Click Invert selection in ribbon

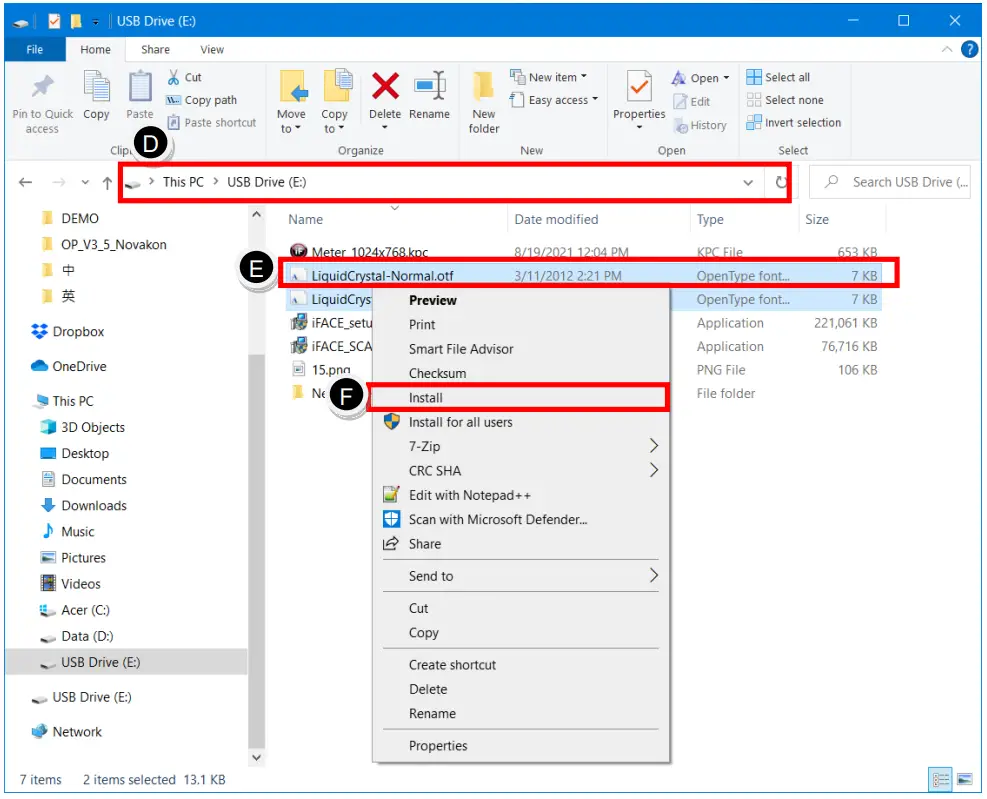click(x=794, y=123)
